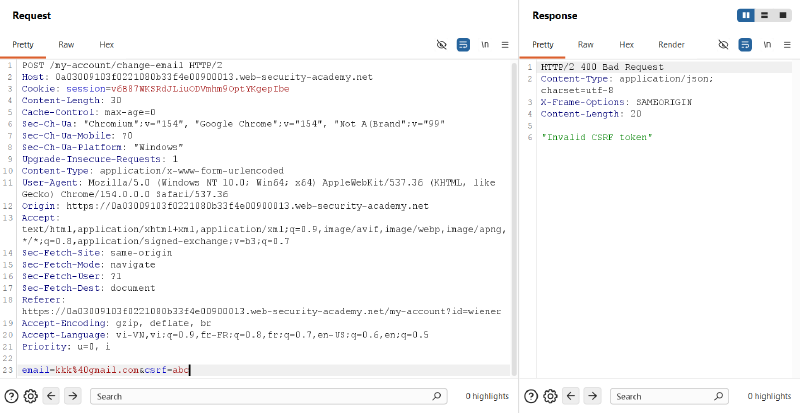Click the Cache-Control header line
800x413 pixels.
pos(89,112)
